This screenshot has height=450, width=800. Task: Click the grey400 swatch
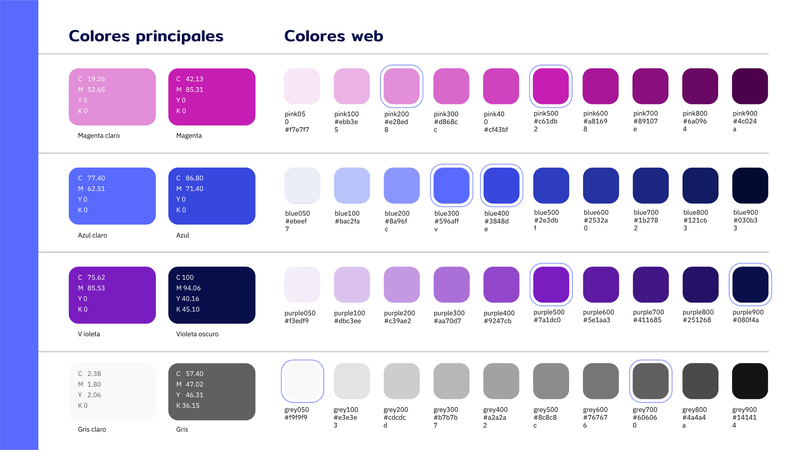pos(501,381)
